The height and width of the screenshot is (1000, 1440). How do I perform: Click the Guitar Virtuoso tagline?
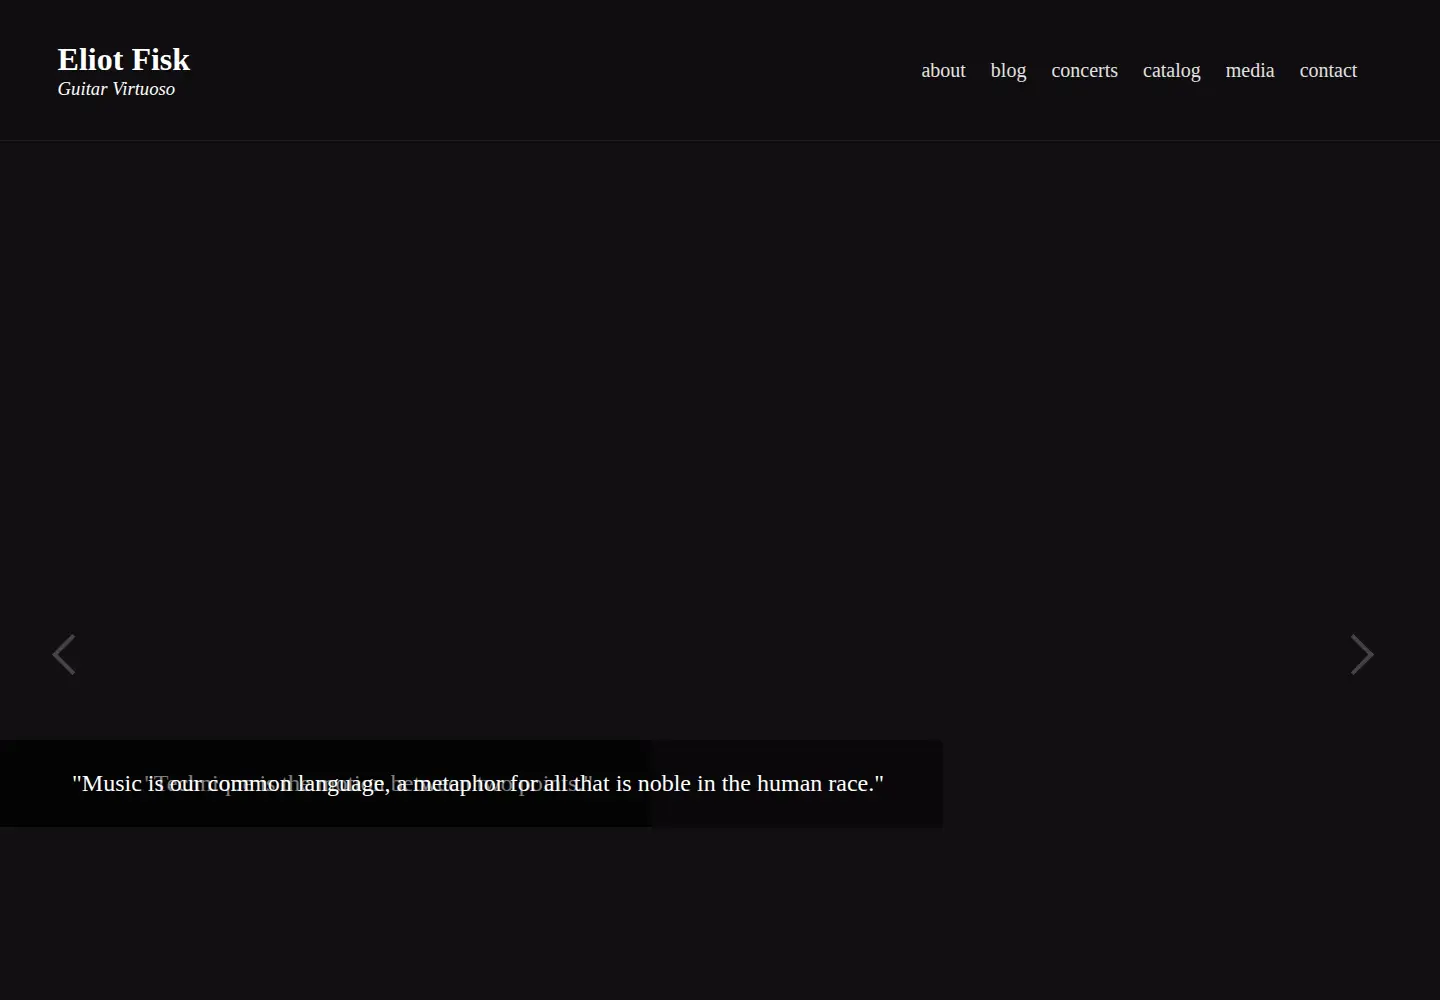pos(116,89)
